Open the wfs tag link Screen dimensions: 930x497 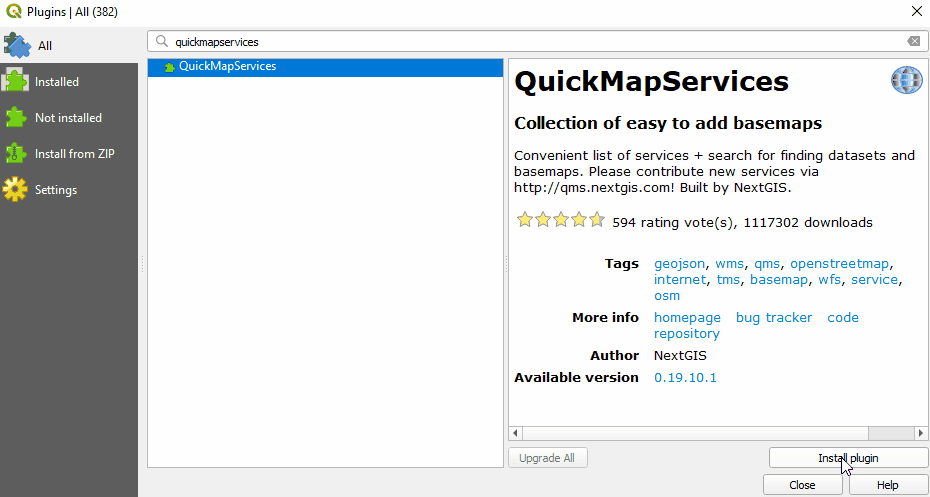click(830, 280)
